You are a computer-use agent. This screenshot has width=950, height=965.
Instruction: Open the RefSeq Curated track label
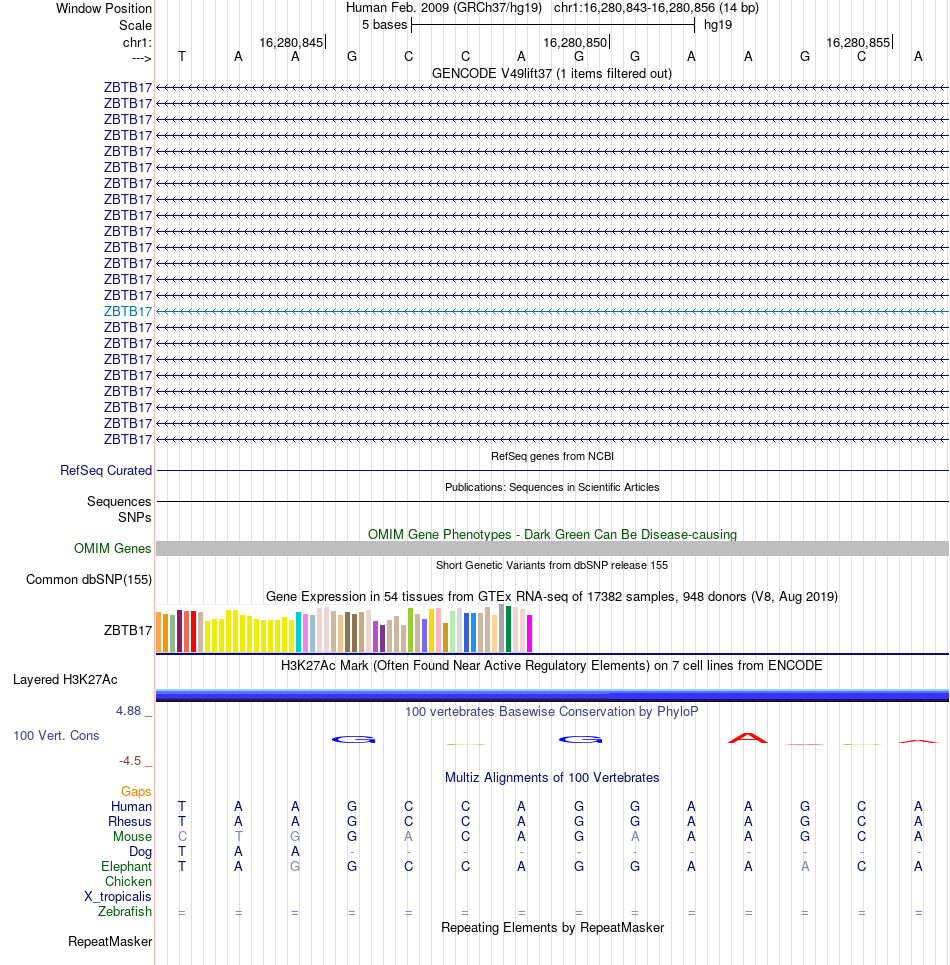click(x=106, y=470)
